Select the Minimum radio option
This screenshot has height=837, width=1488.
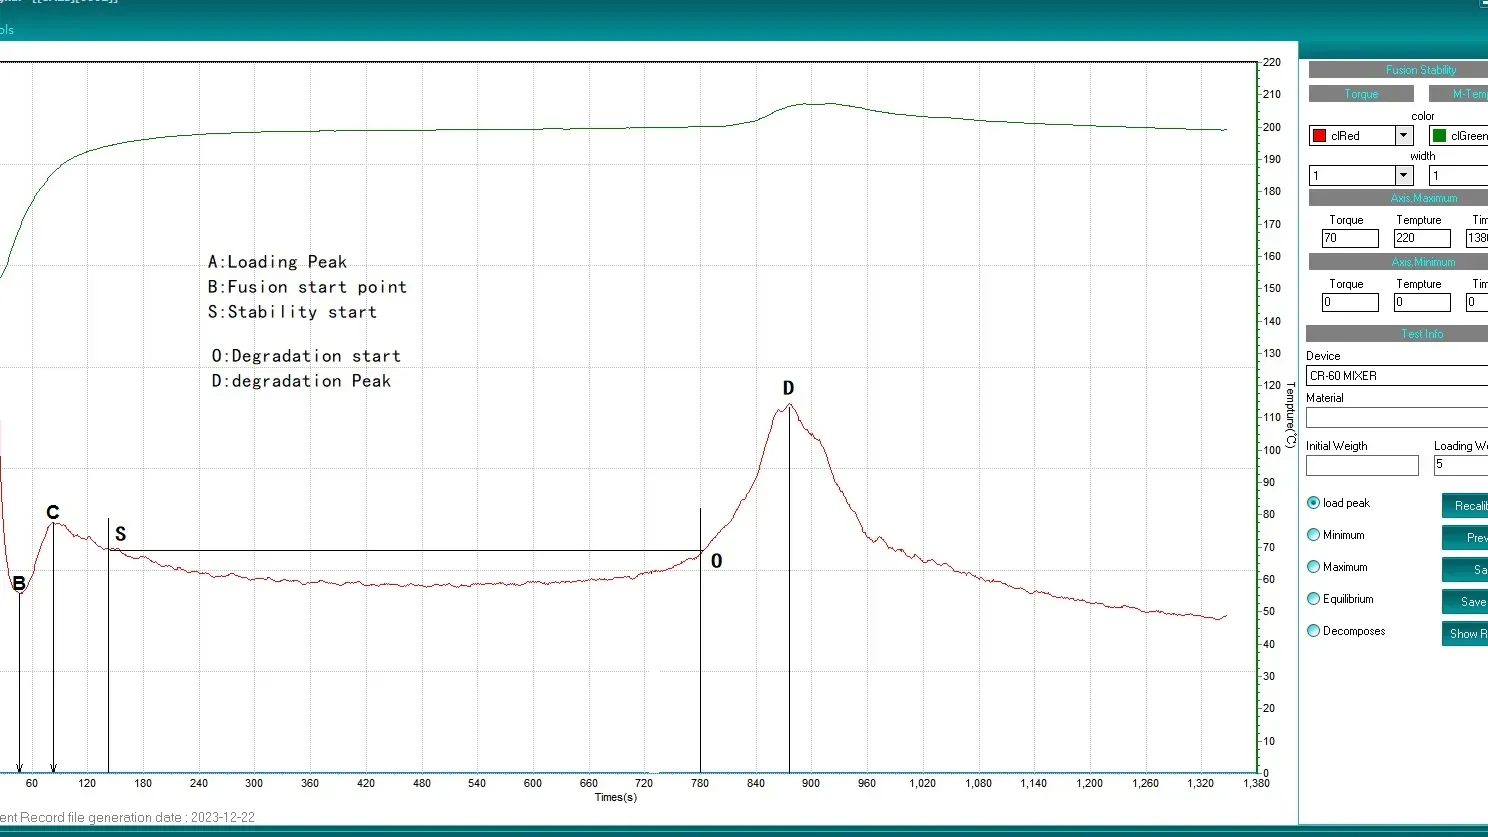pos(1314,535)
